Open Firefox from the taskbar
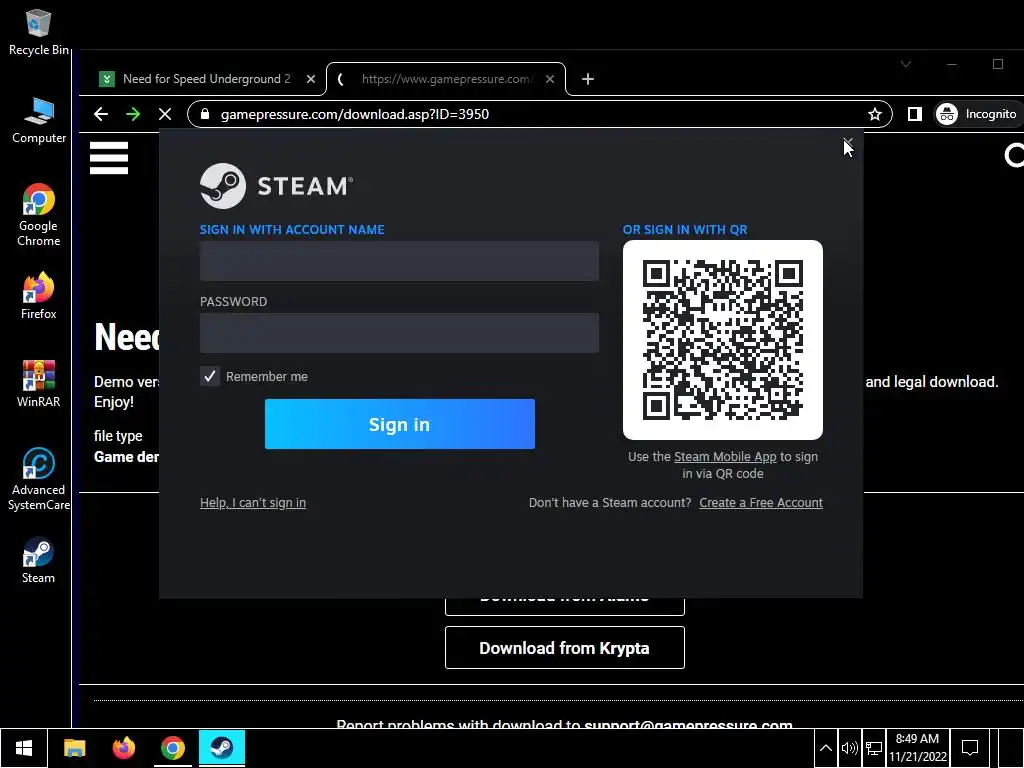This screenshot has height=768, width=1024. coord(123,748)
